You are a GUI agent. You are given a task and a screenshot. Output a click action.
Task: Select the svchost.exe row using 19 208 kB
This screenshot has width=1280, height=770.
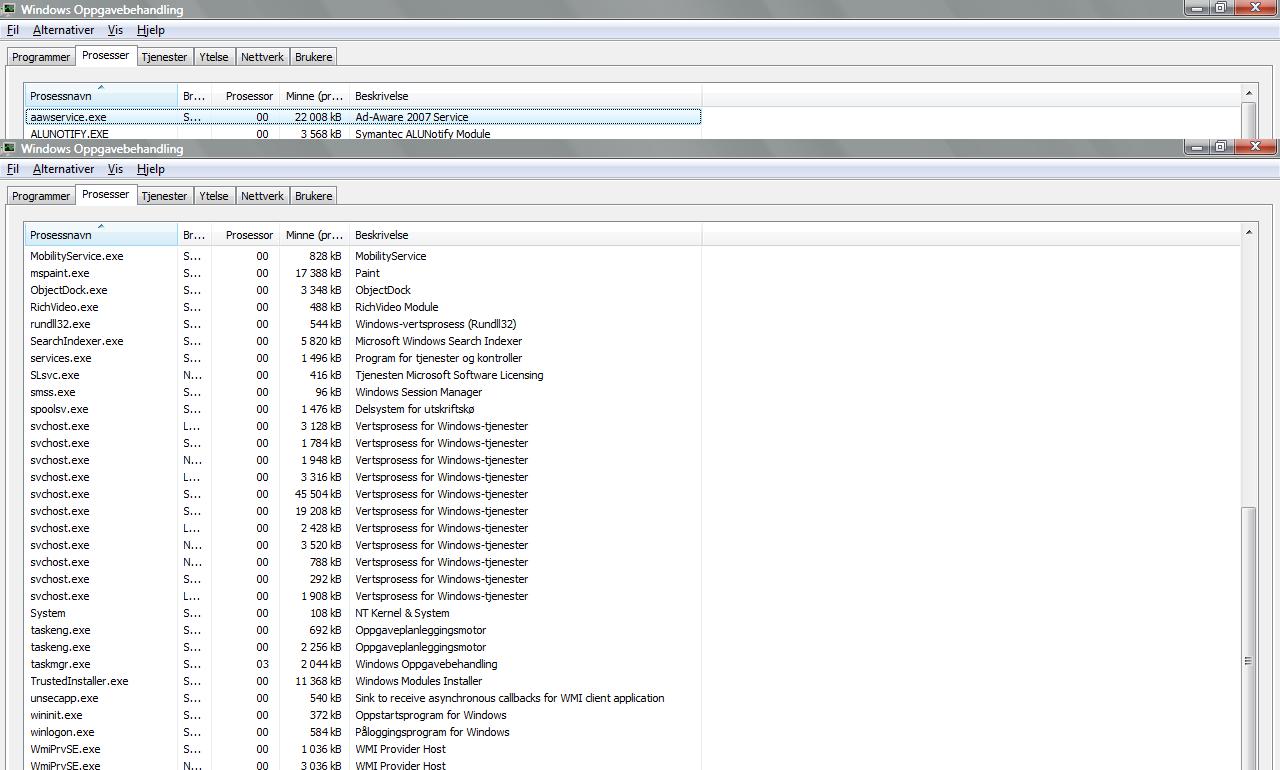363,511
